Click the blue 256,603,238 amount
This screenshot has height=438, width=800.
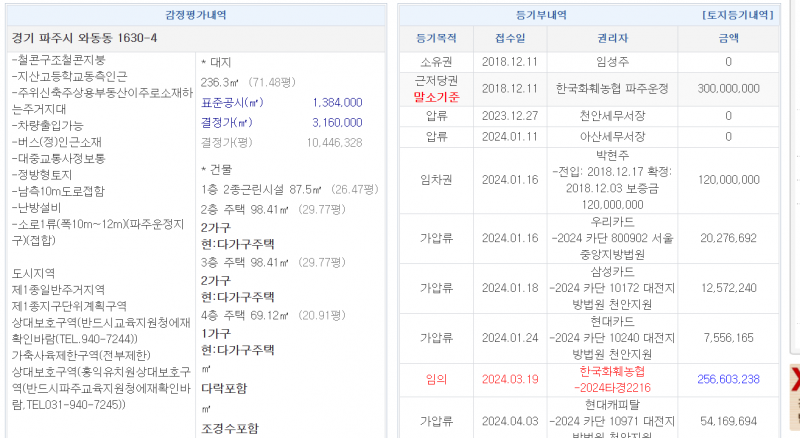728,379
